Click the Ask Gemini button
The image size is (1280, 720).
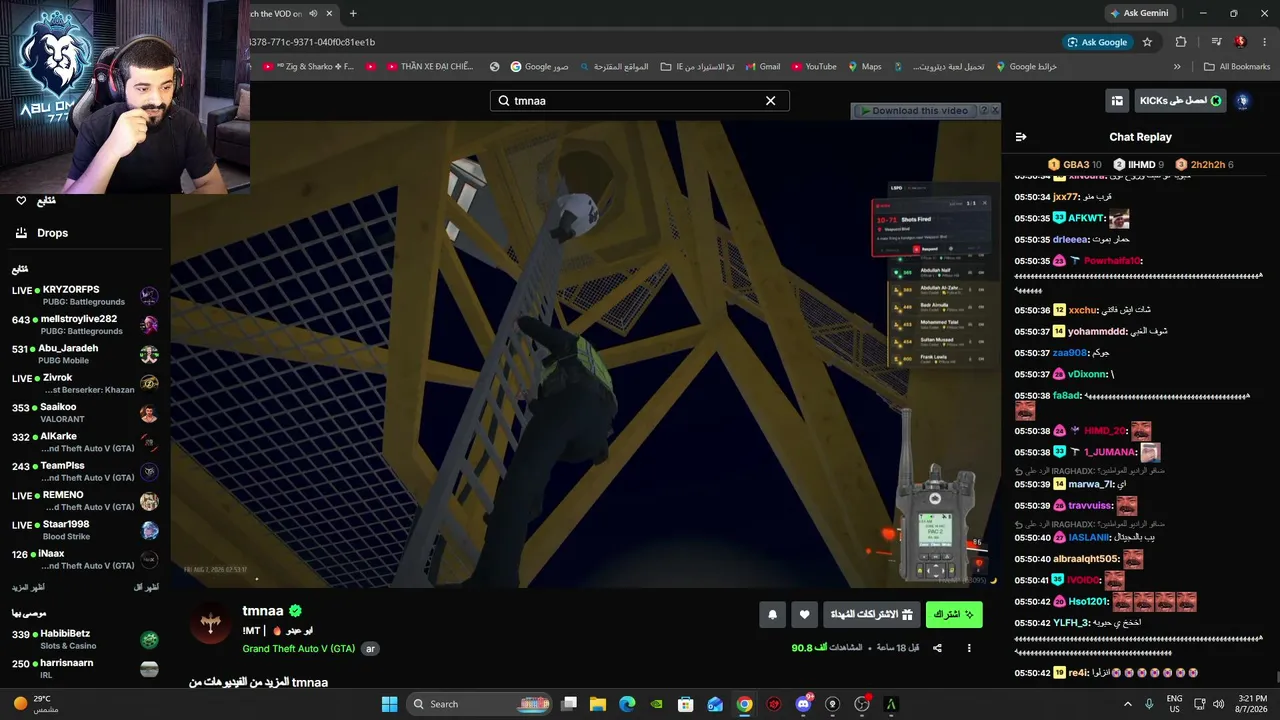point(1139,13)
